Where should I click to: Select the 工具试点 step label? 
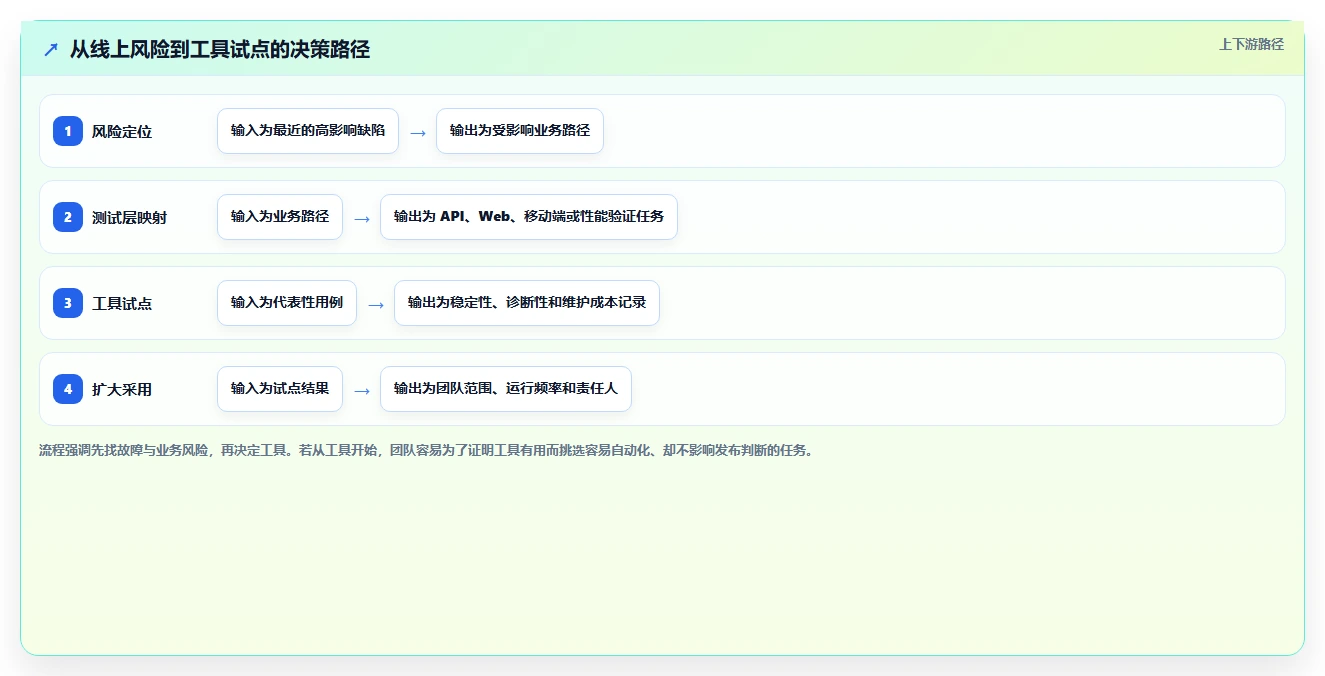pyautogui.click(x=122, y=303)
